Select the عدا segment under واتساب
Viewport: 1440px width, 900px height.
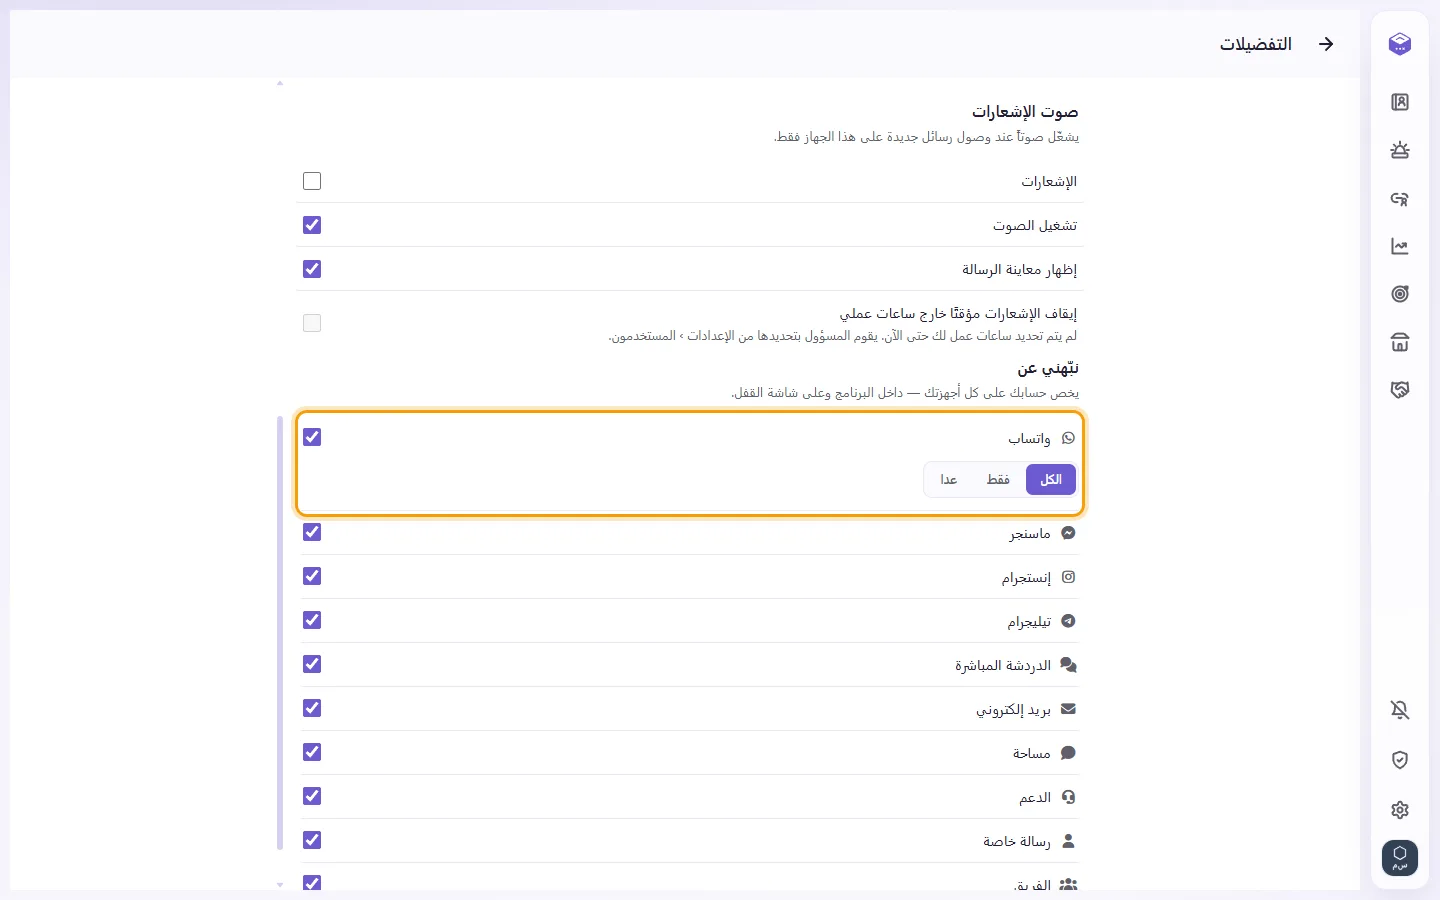click(x=949, y=479)
